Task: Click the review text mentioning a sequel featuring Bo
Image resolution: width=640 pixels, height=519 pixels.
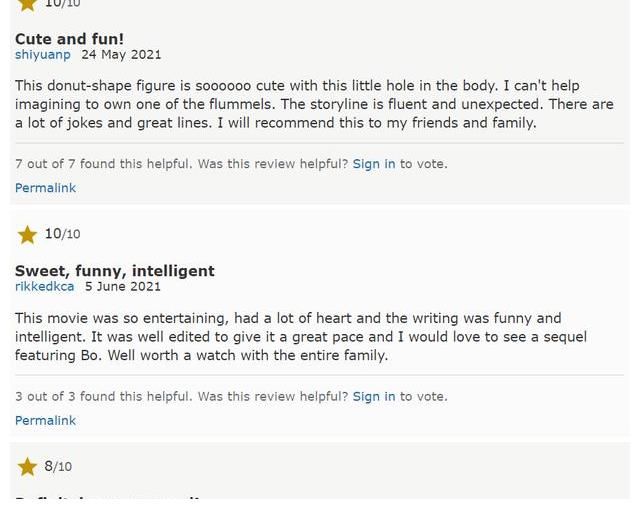Action: pyautogui.click(x=300, y=337)
